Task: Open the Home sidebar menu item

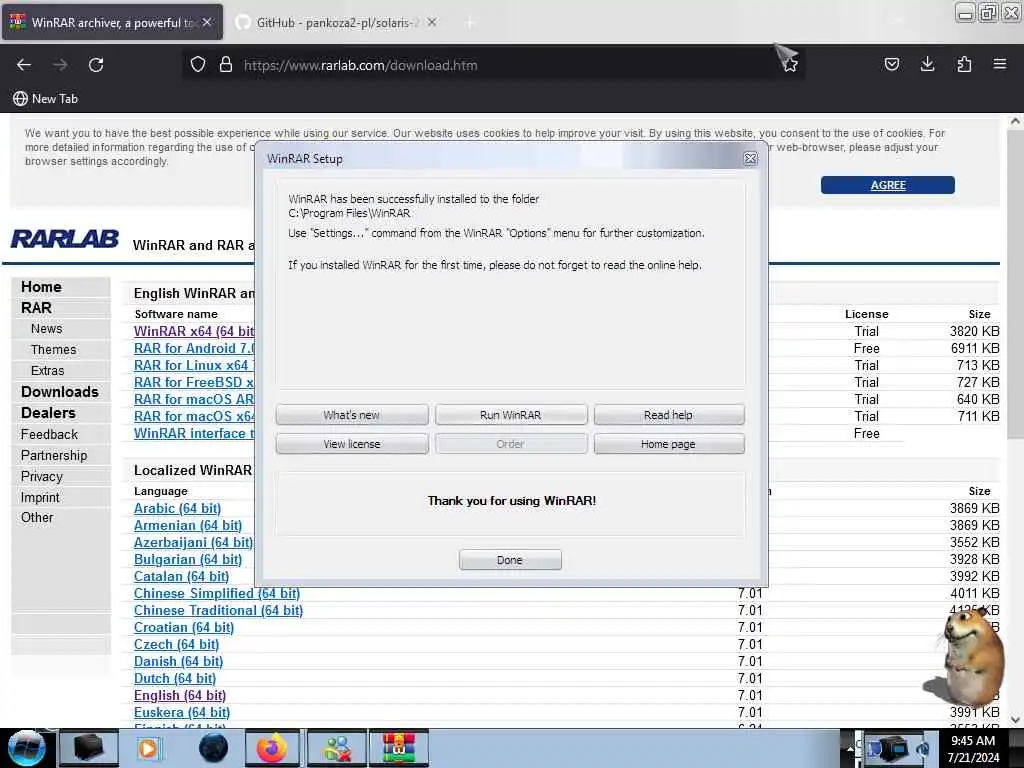Action: coord(41,287)
